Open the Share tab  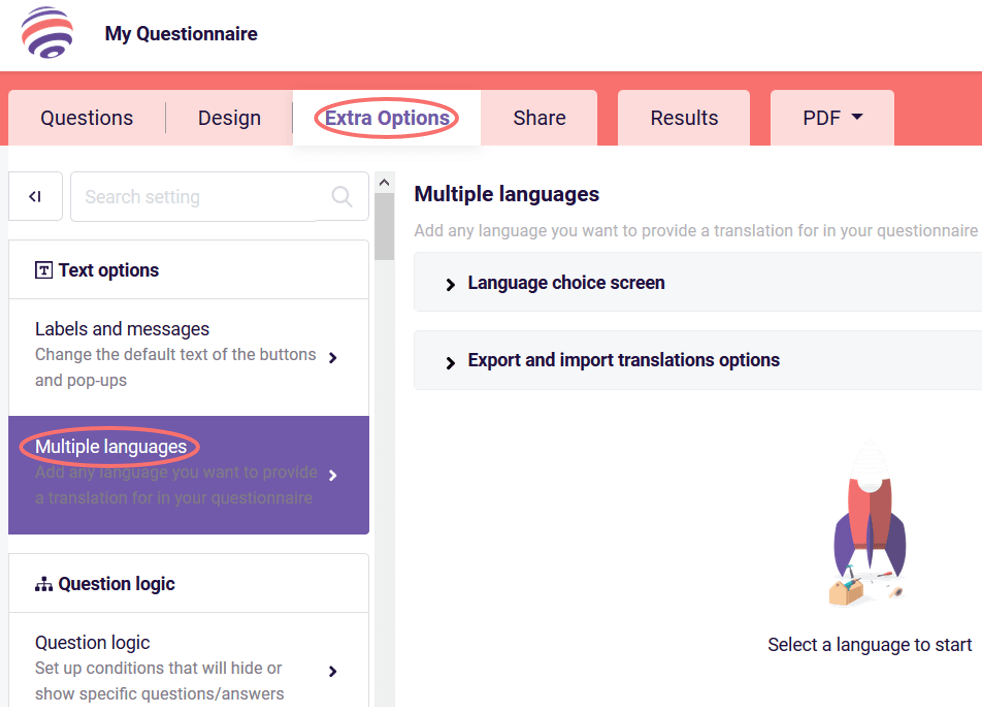click(x=539, y=117)
